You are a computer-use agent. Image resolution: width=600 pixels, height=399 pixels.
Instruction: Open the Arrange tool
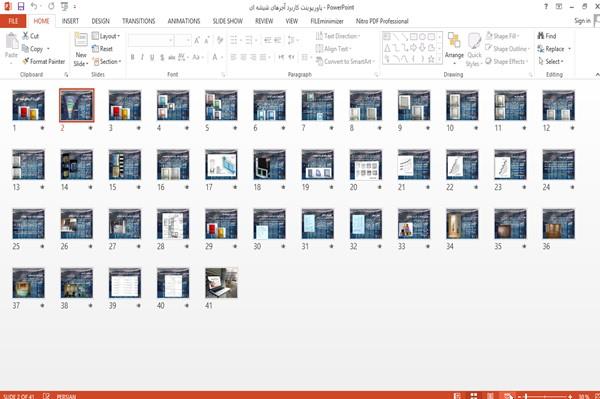[454, 46]
